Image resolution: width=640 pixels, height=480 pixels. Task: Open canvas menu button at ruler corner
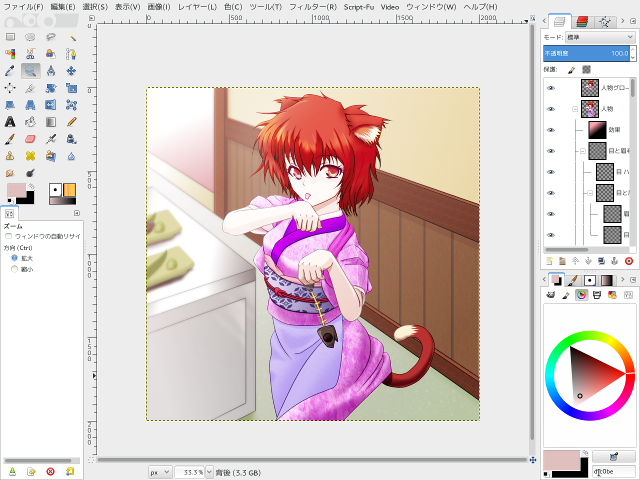click(x=91, y=18)
